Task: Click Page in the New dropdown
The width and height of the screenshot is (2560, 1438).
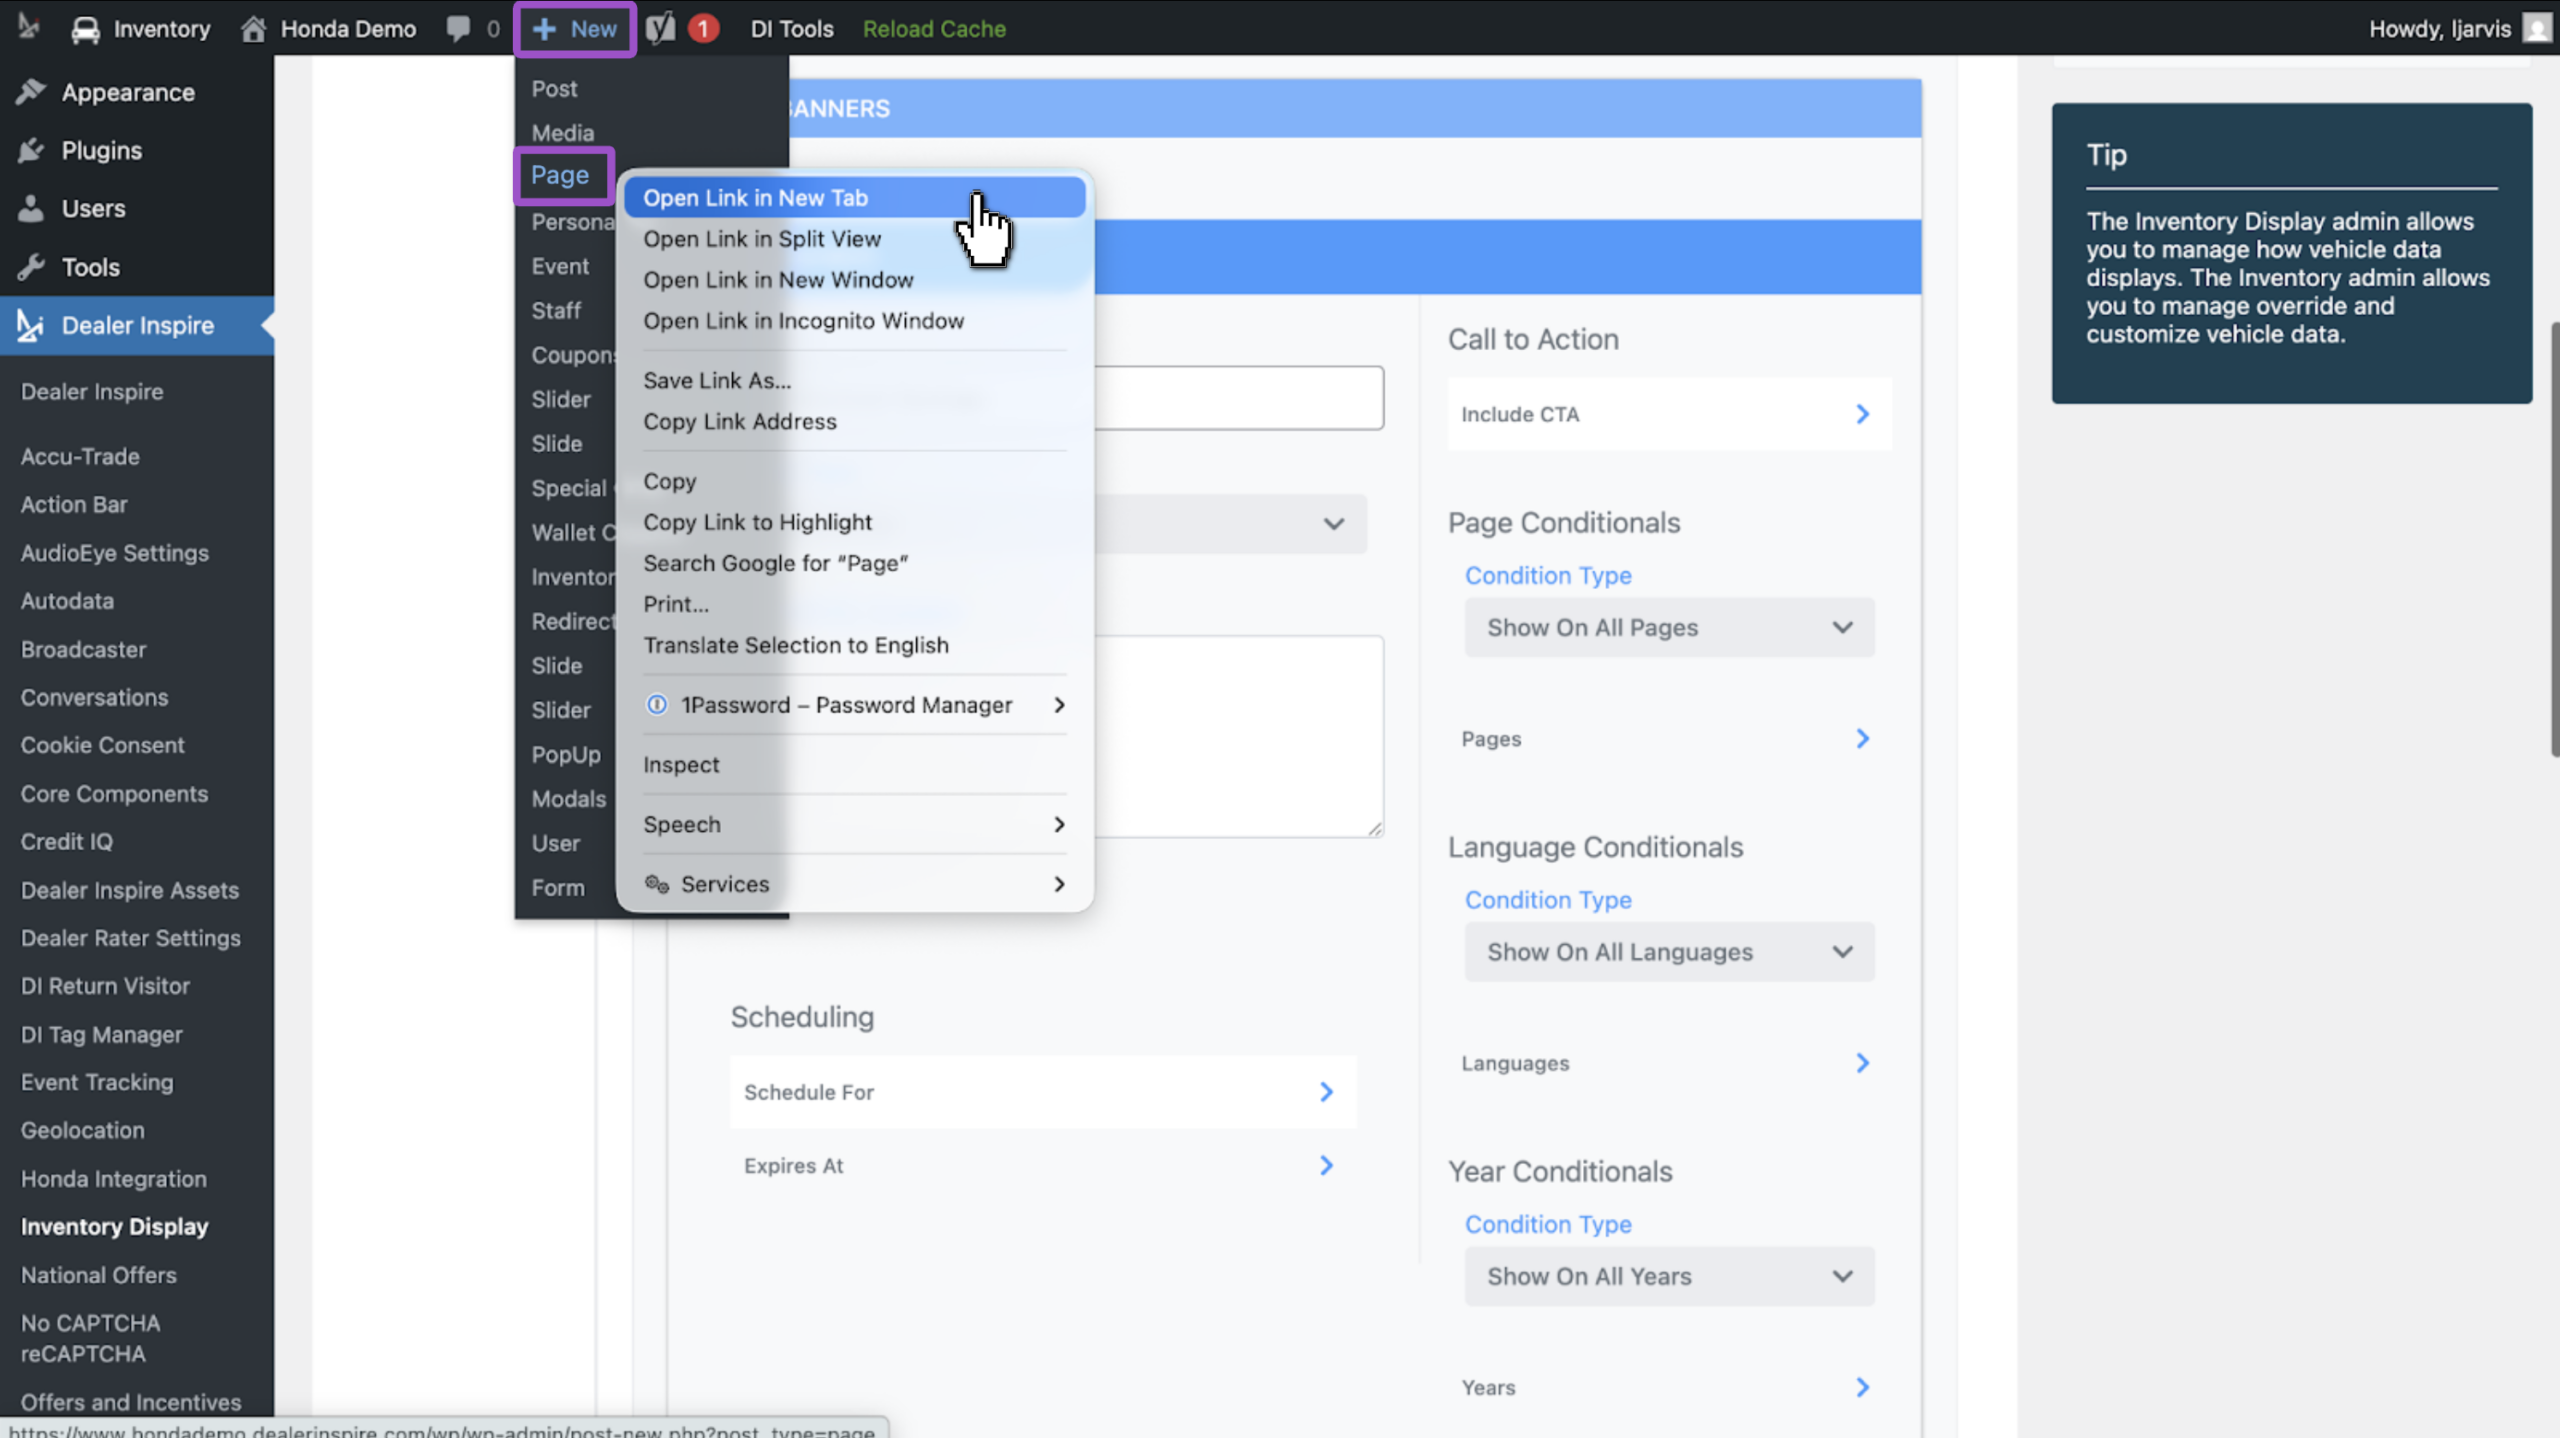Action: click(x=560, y=175)
